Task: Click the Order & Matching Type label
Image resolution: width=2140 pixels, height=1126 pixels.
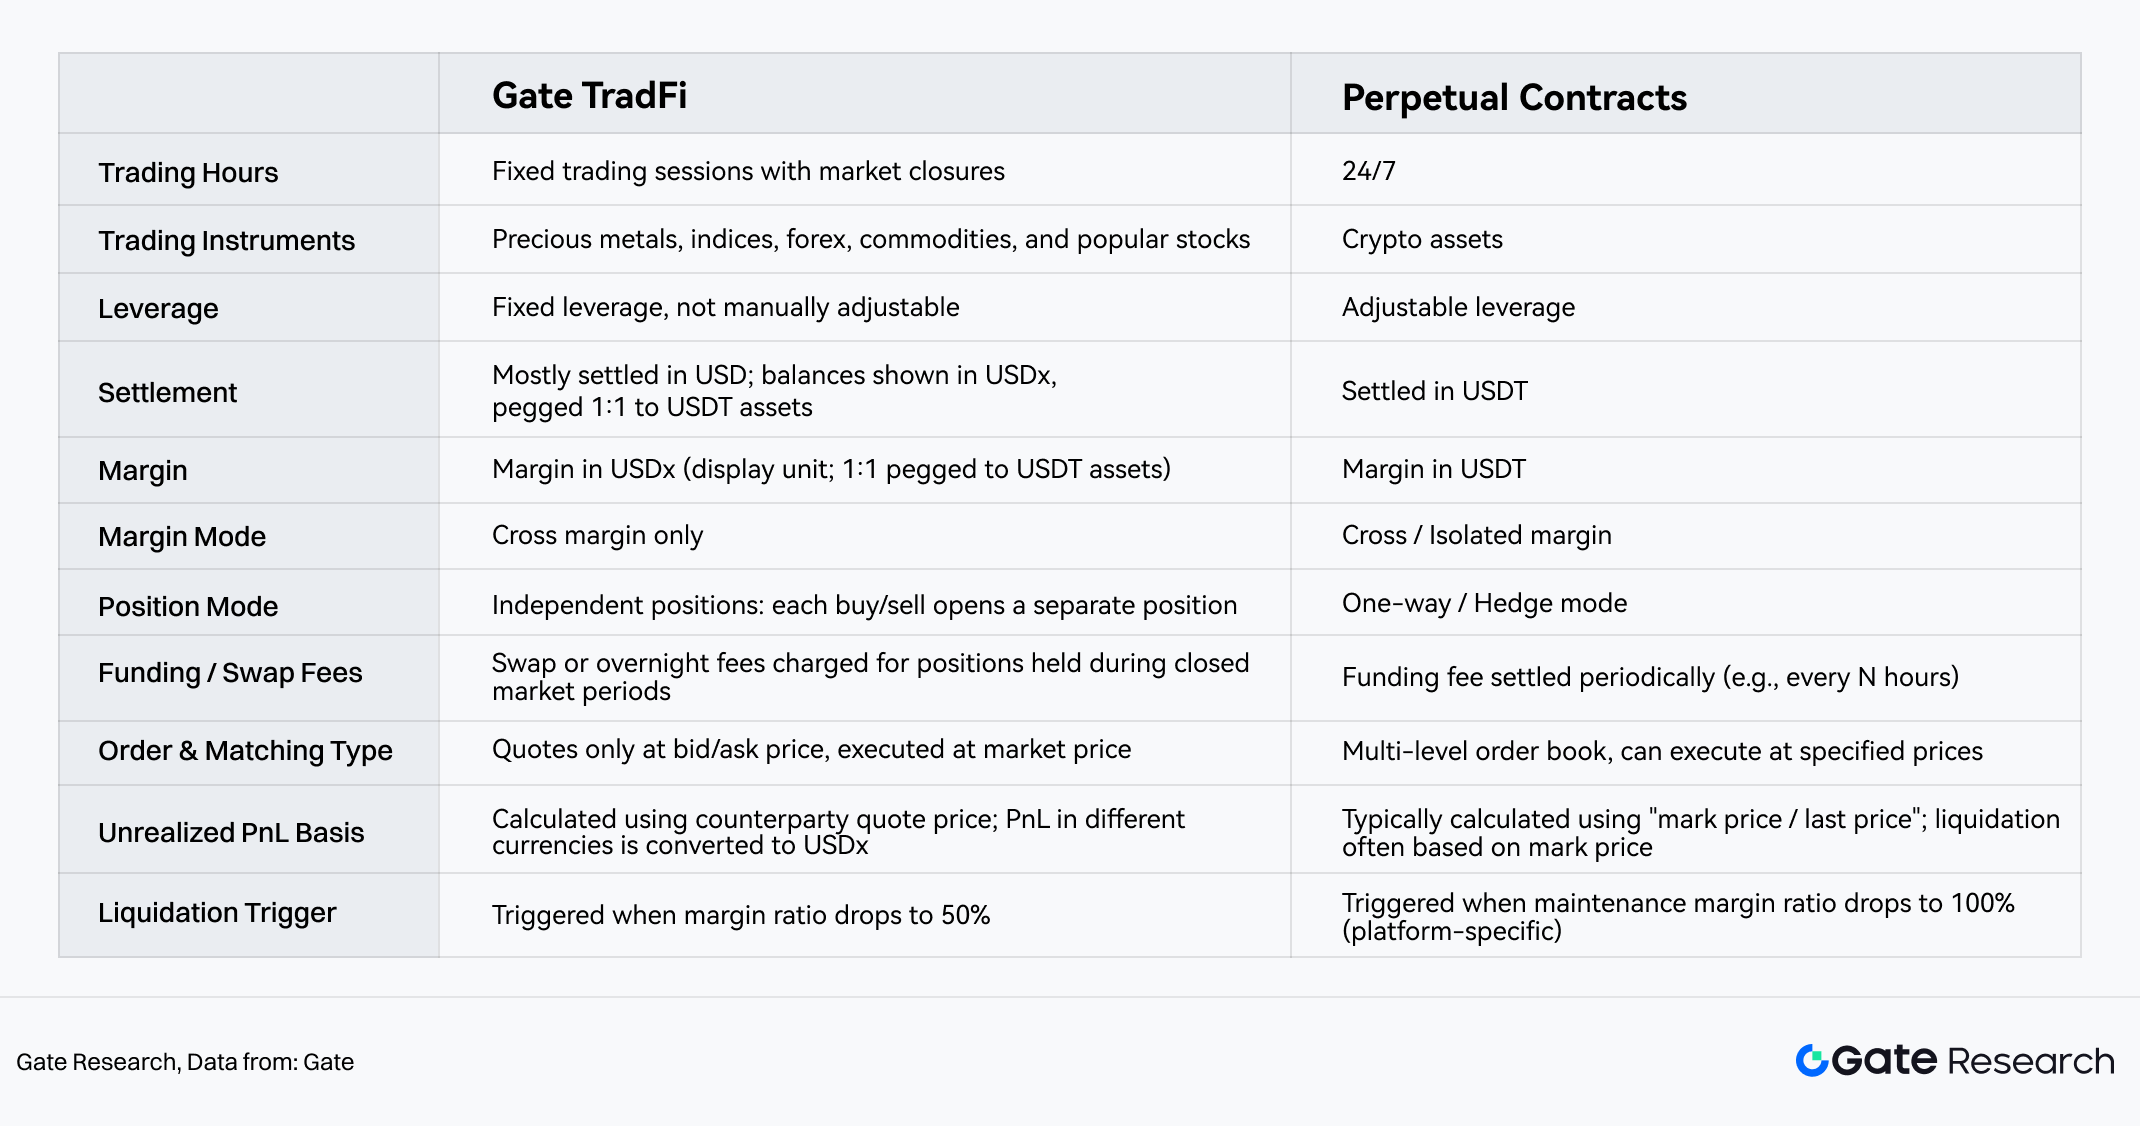Action: [x=245, y=750]
